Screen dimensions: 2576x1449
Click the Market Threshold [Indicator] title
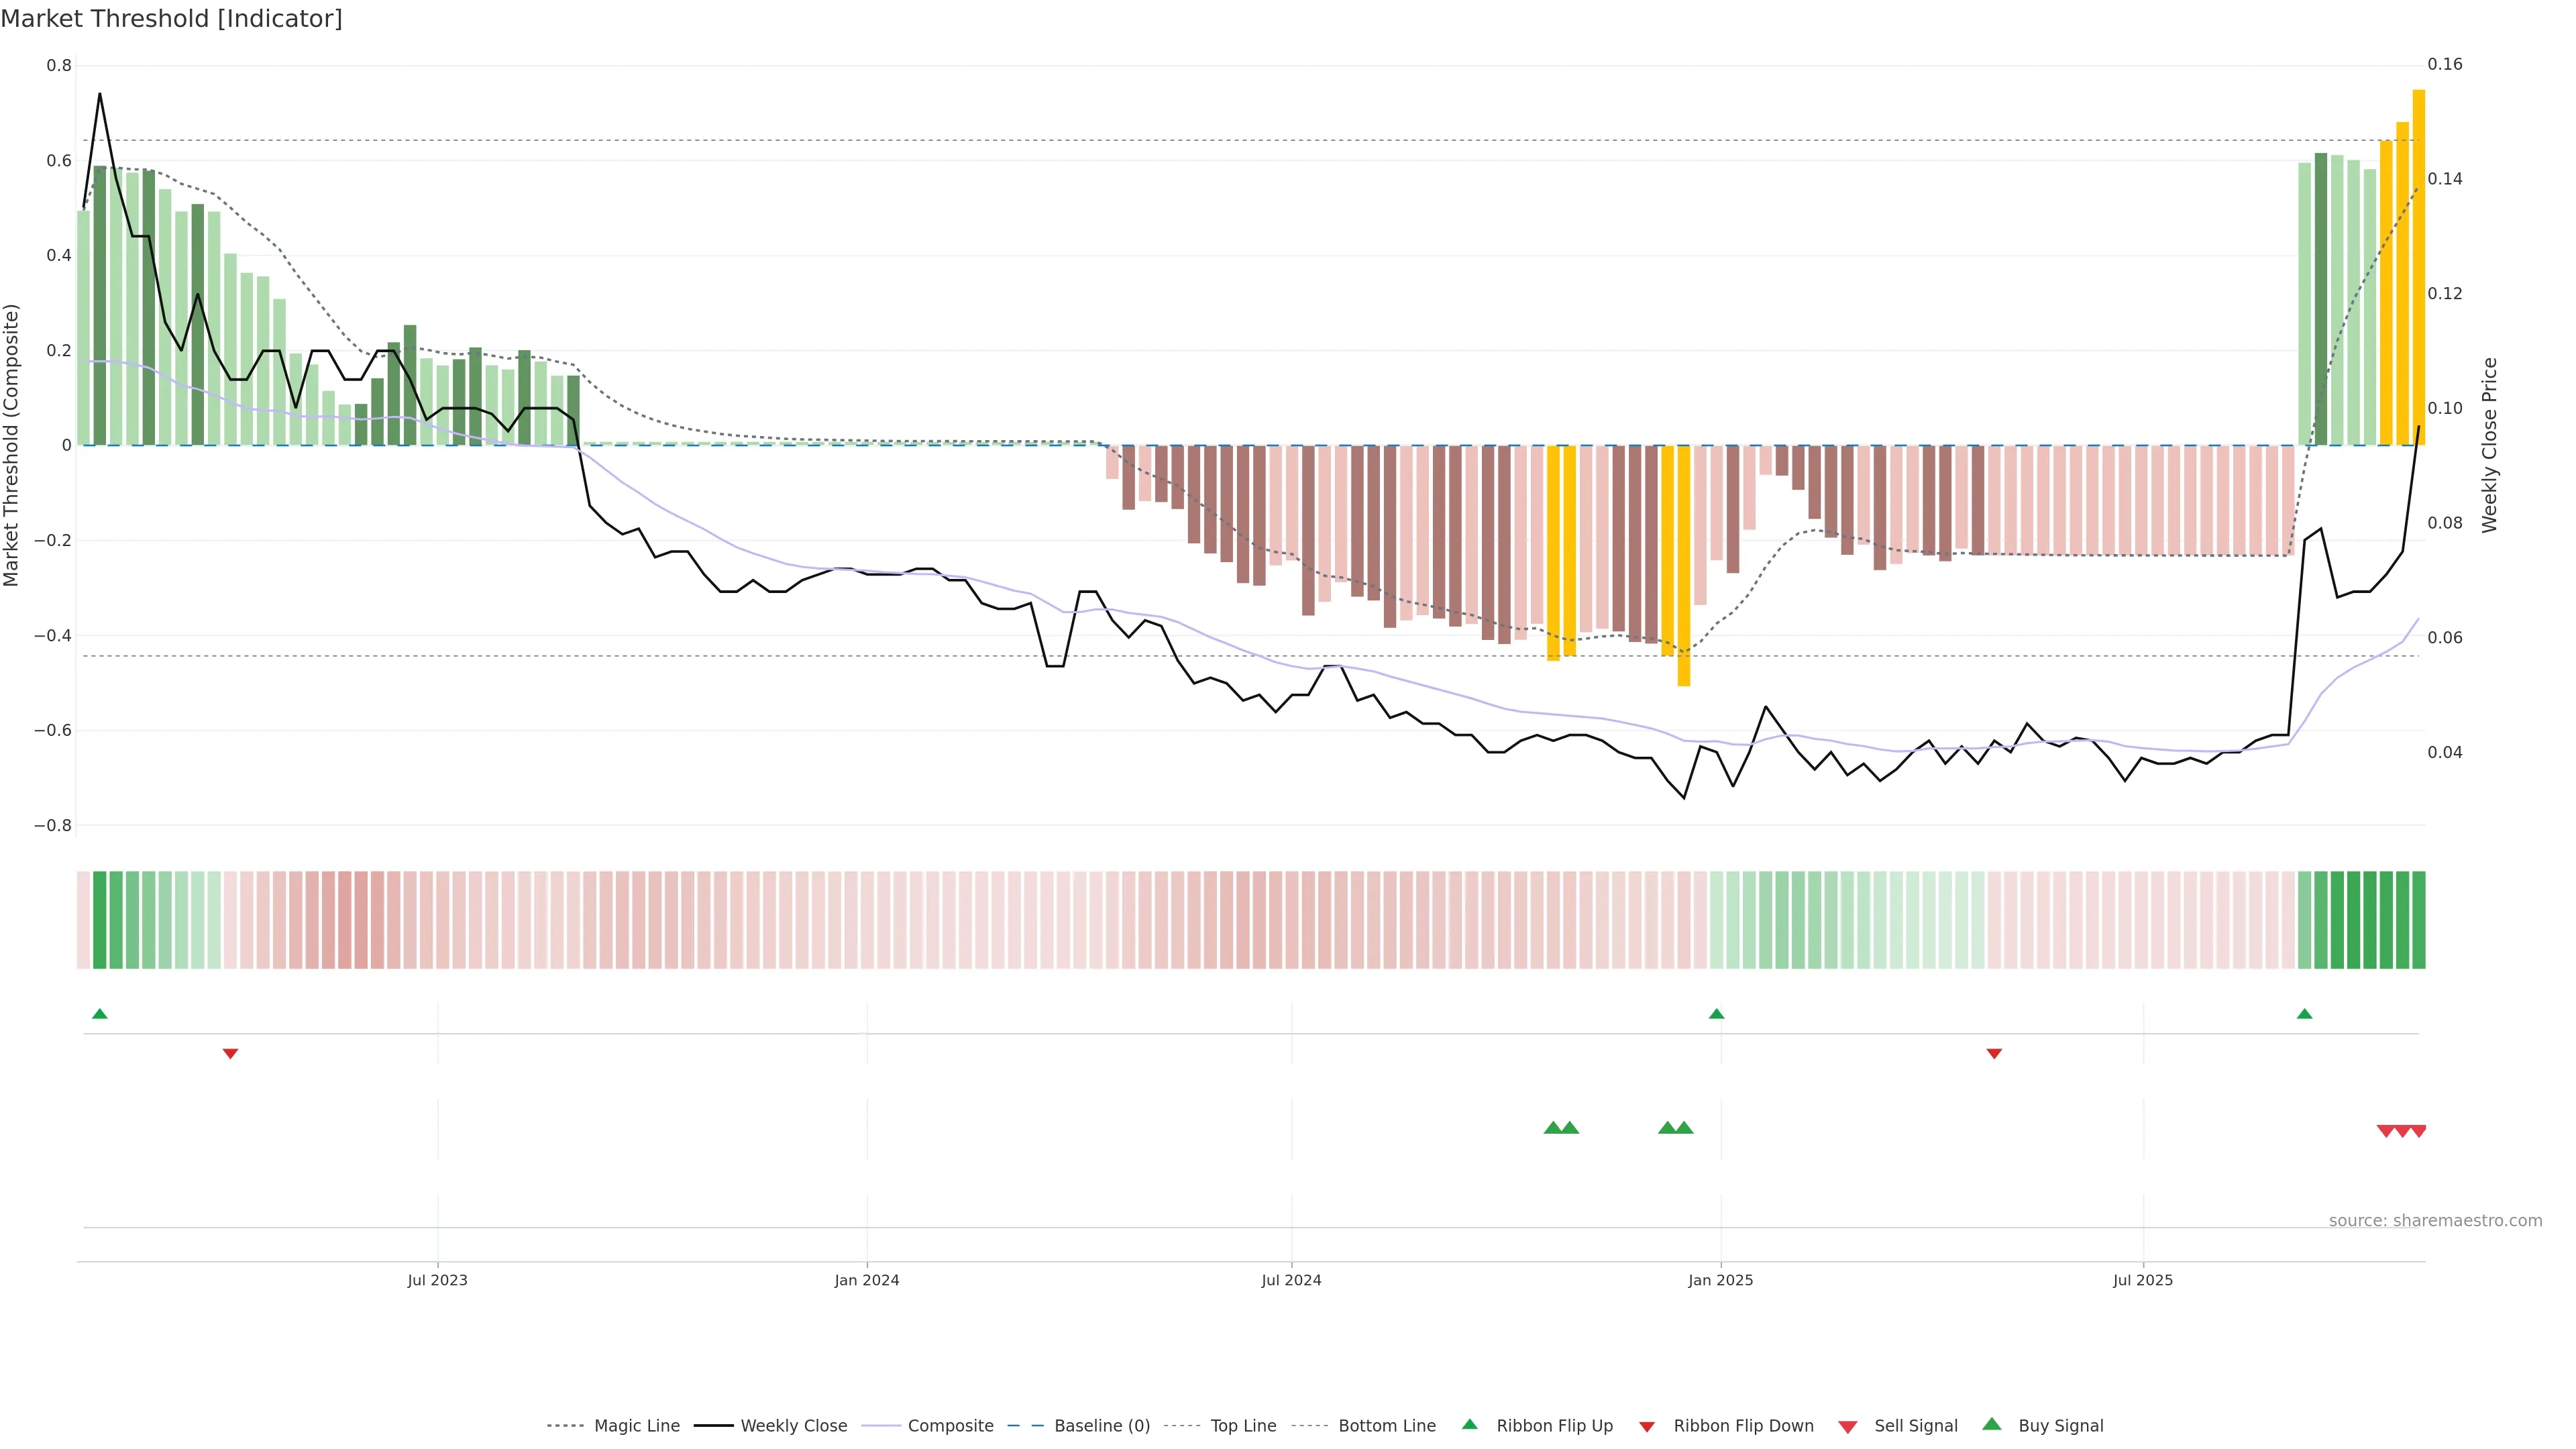[x=171, y=19]
